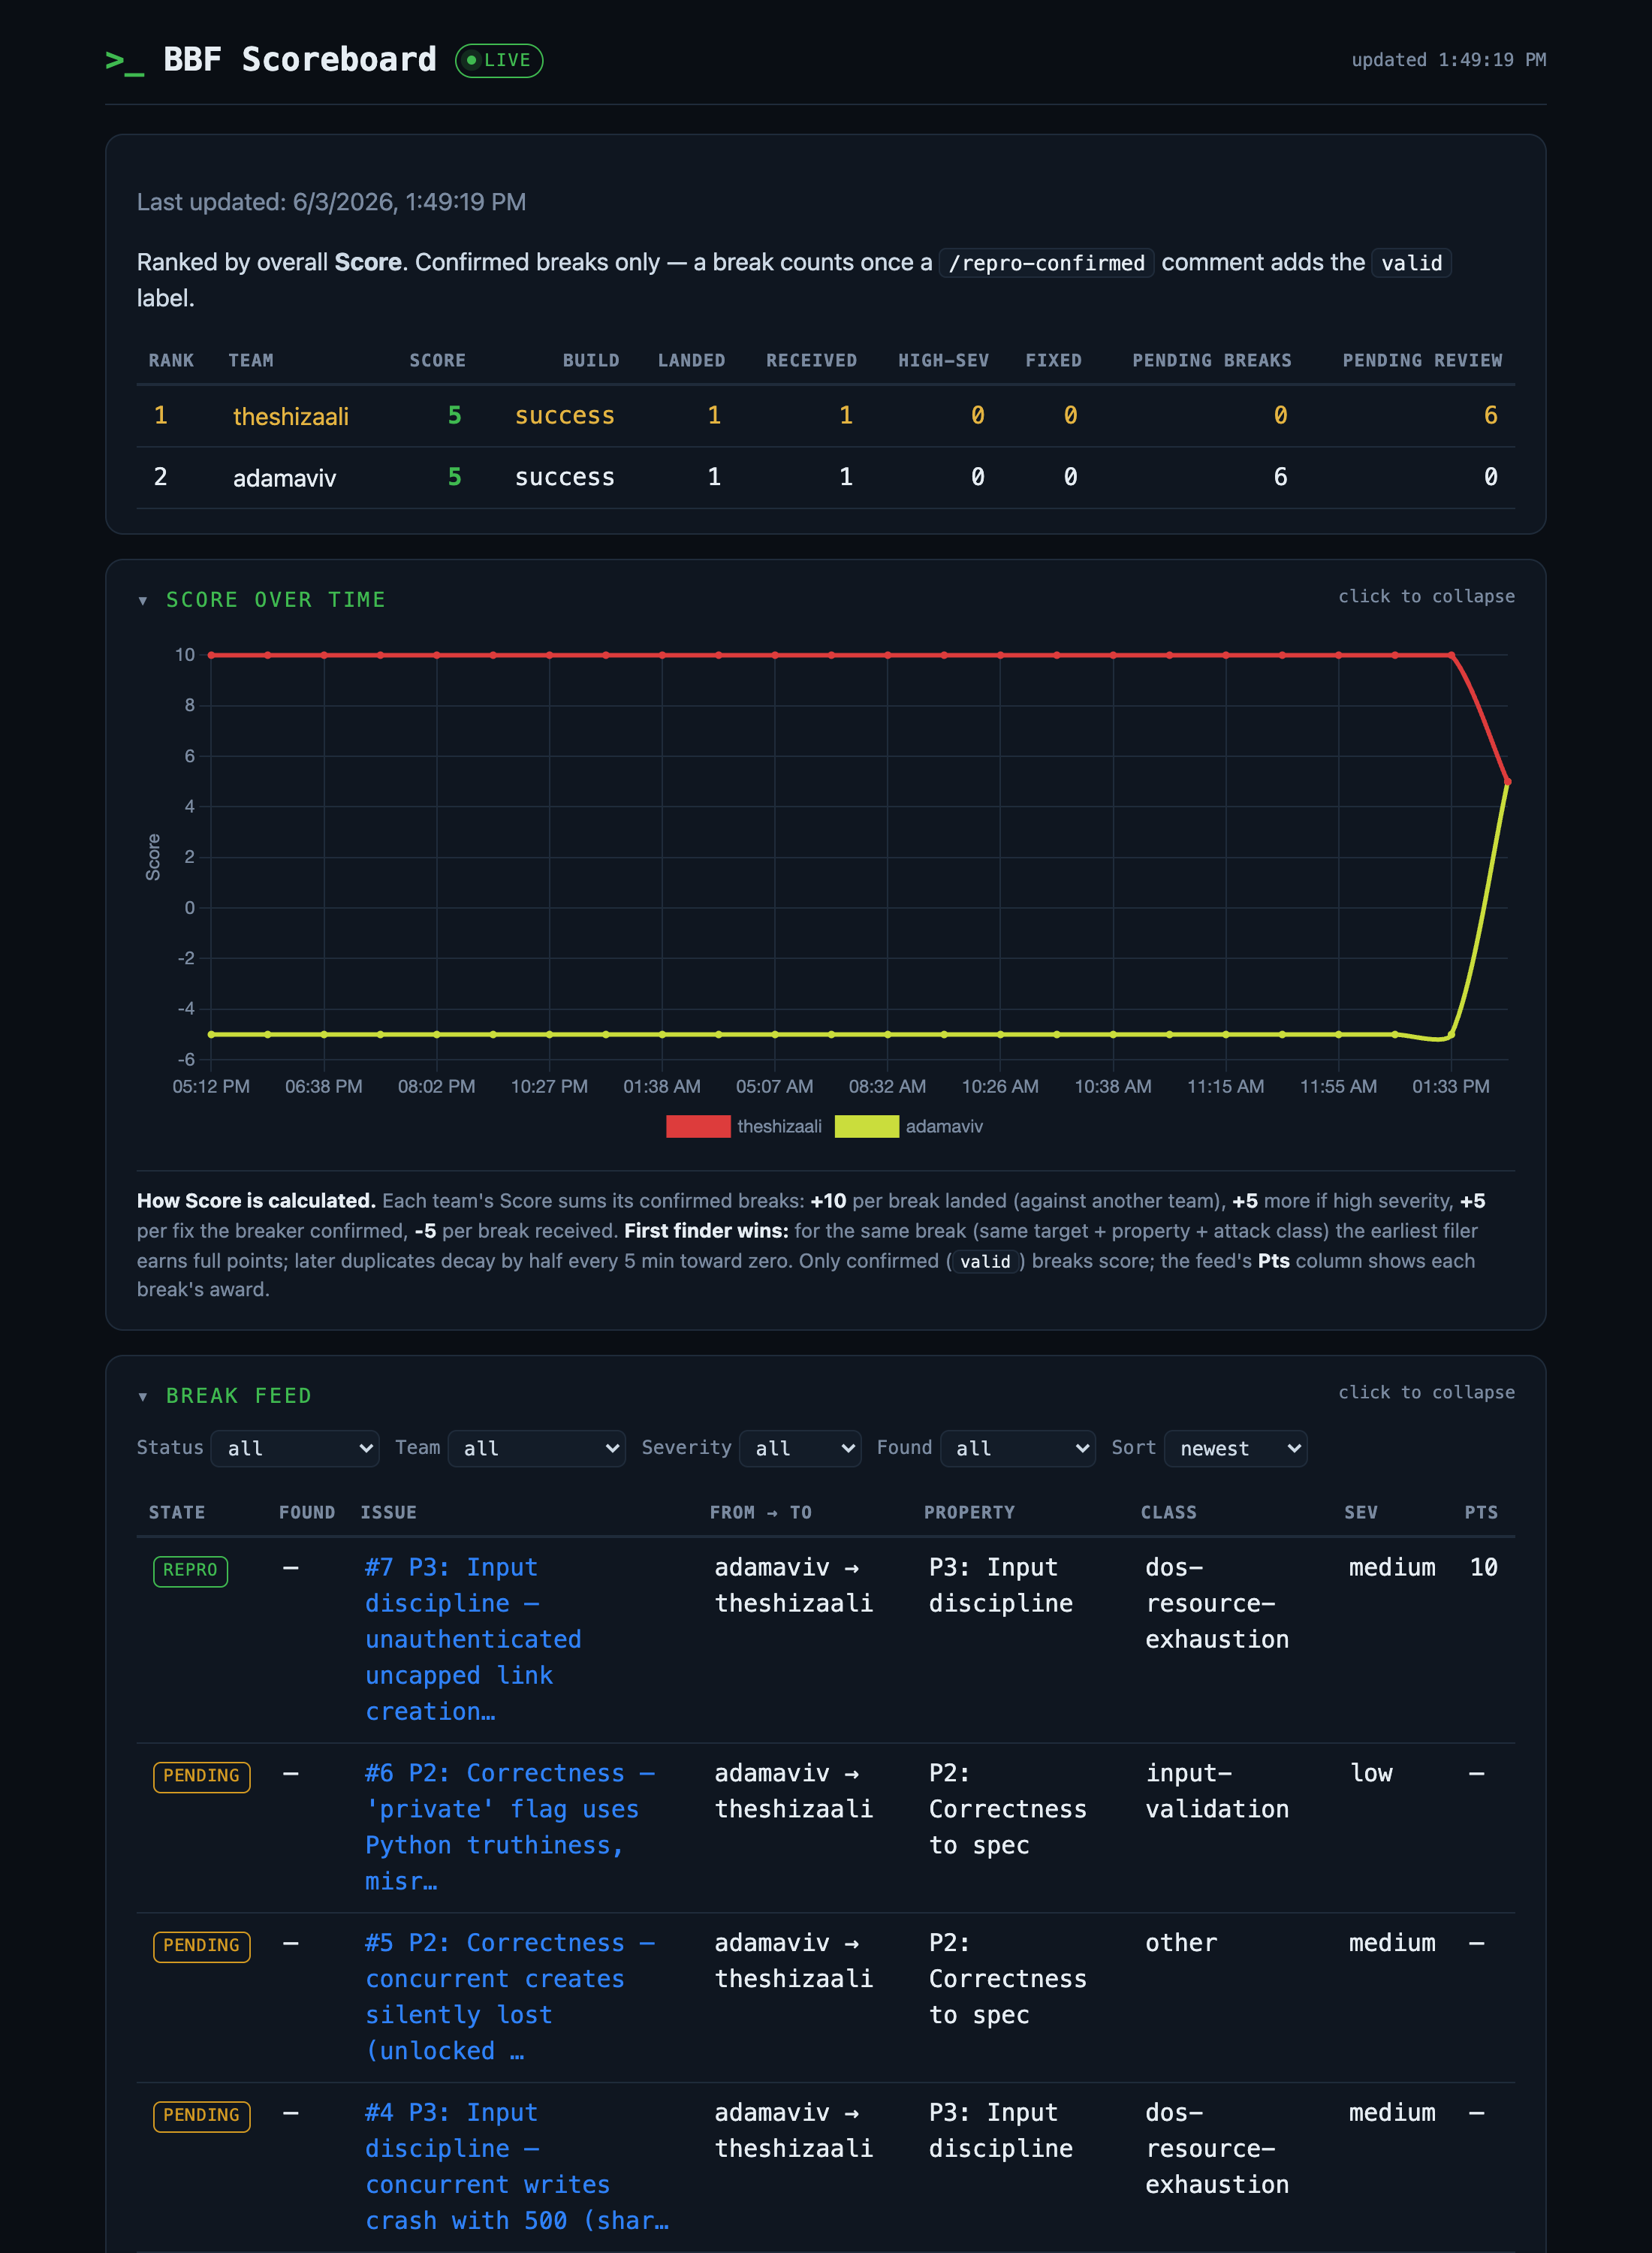This screenshot has width=1652, height=2253.
Task: Click 'success' build status for theshizaali
Action: (565, 415)
